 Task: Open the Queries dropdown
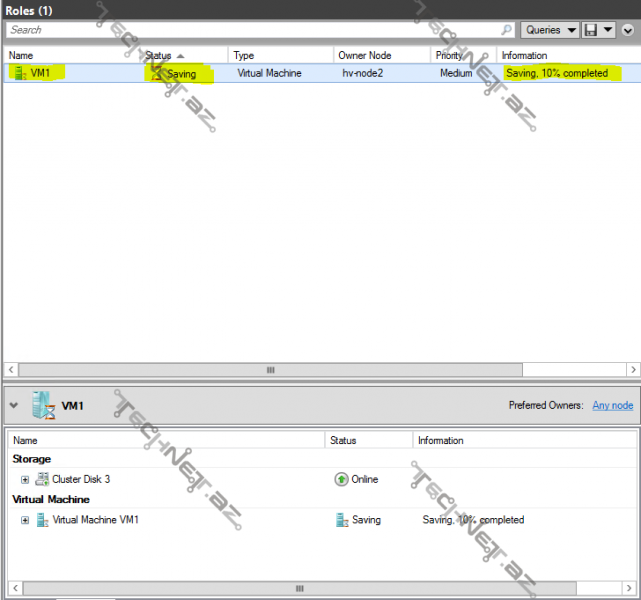[550, 30]
